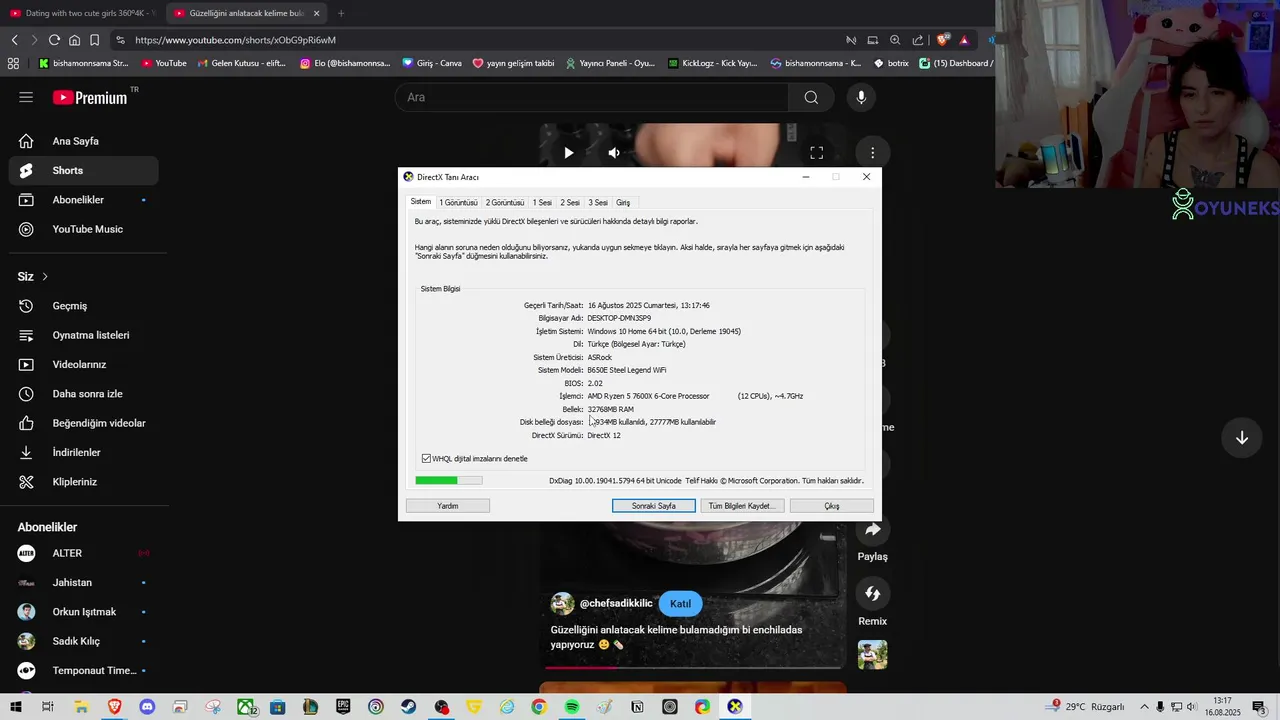Start voice search with microphone icon
The height and width of the screenshot is (720, 1280).
coord(861,97)
